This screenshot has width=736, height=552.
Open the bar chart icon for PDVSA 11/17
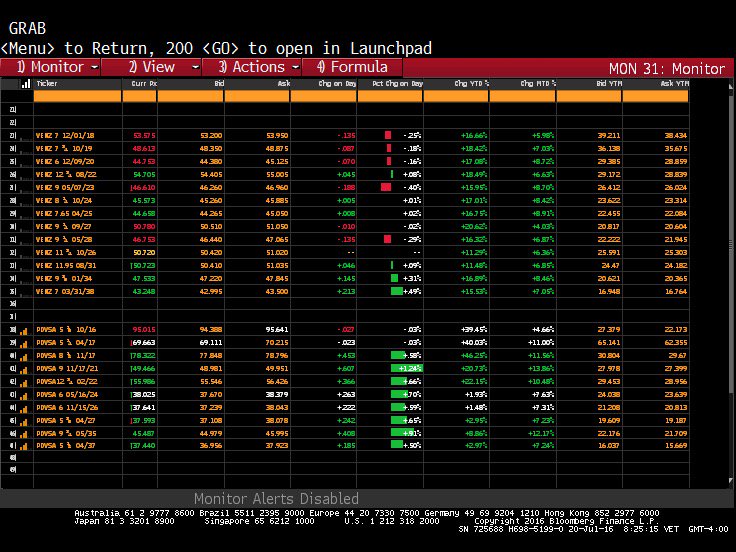(23, 357)
